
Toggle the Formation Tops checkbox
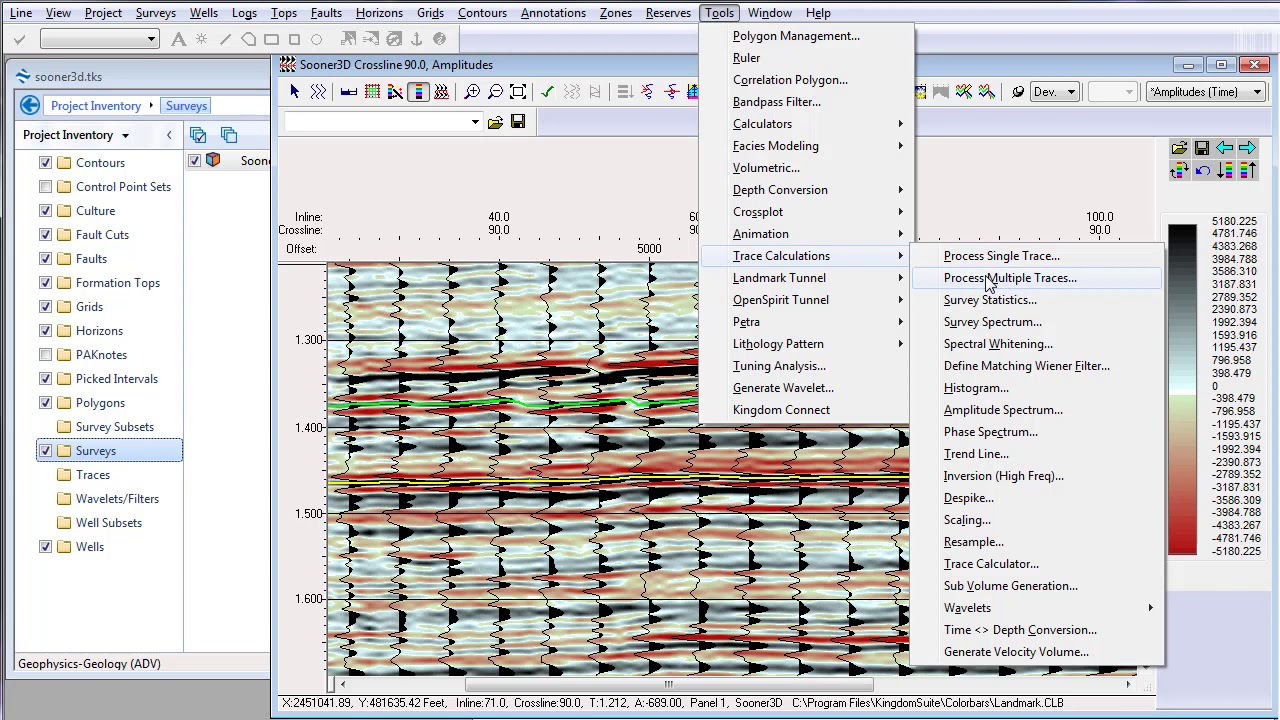[x=45, y=283]
